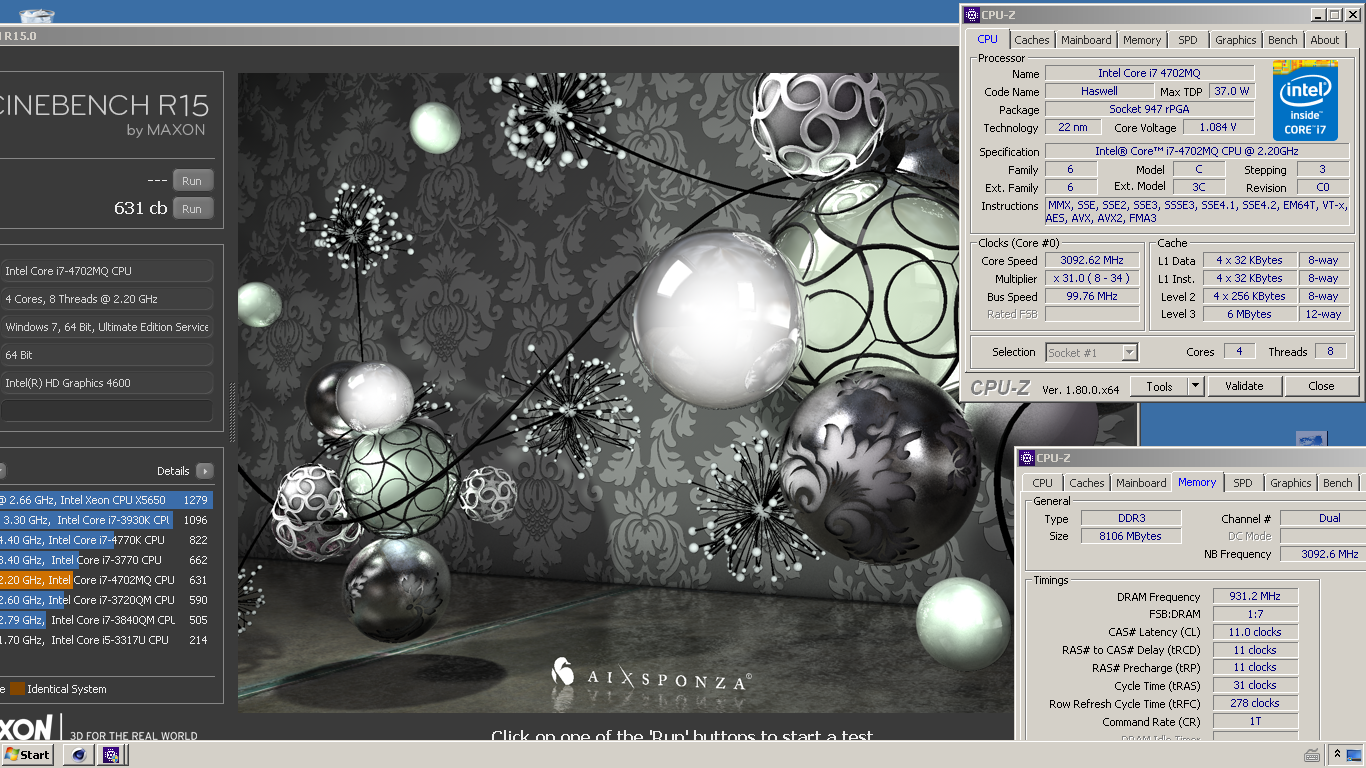This screenshot has height=768, width=1366.
Task: Click the NB Frequency value 3092.6 MHz
Action: (1323, 554)
